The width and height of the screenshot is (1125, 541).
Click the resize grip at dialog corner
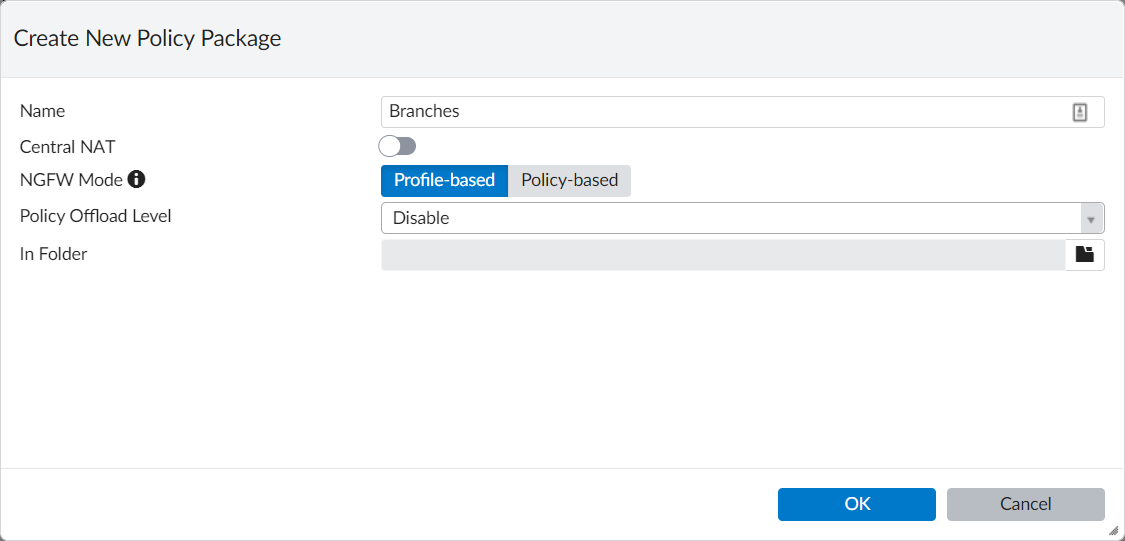click(x=1115, y=531)
